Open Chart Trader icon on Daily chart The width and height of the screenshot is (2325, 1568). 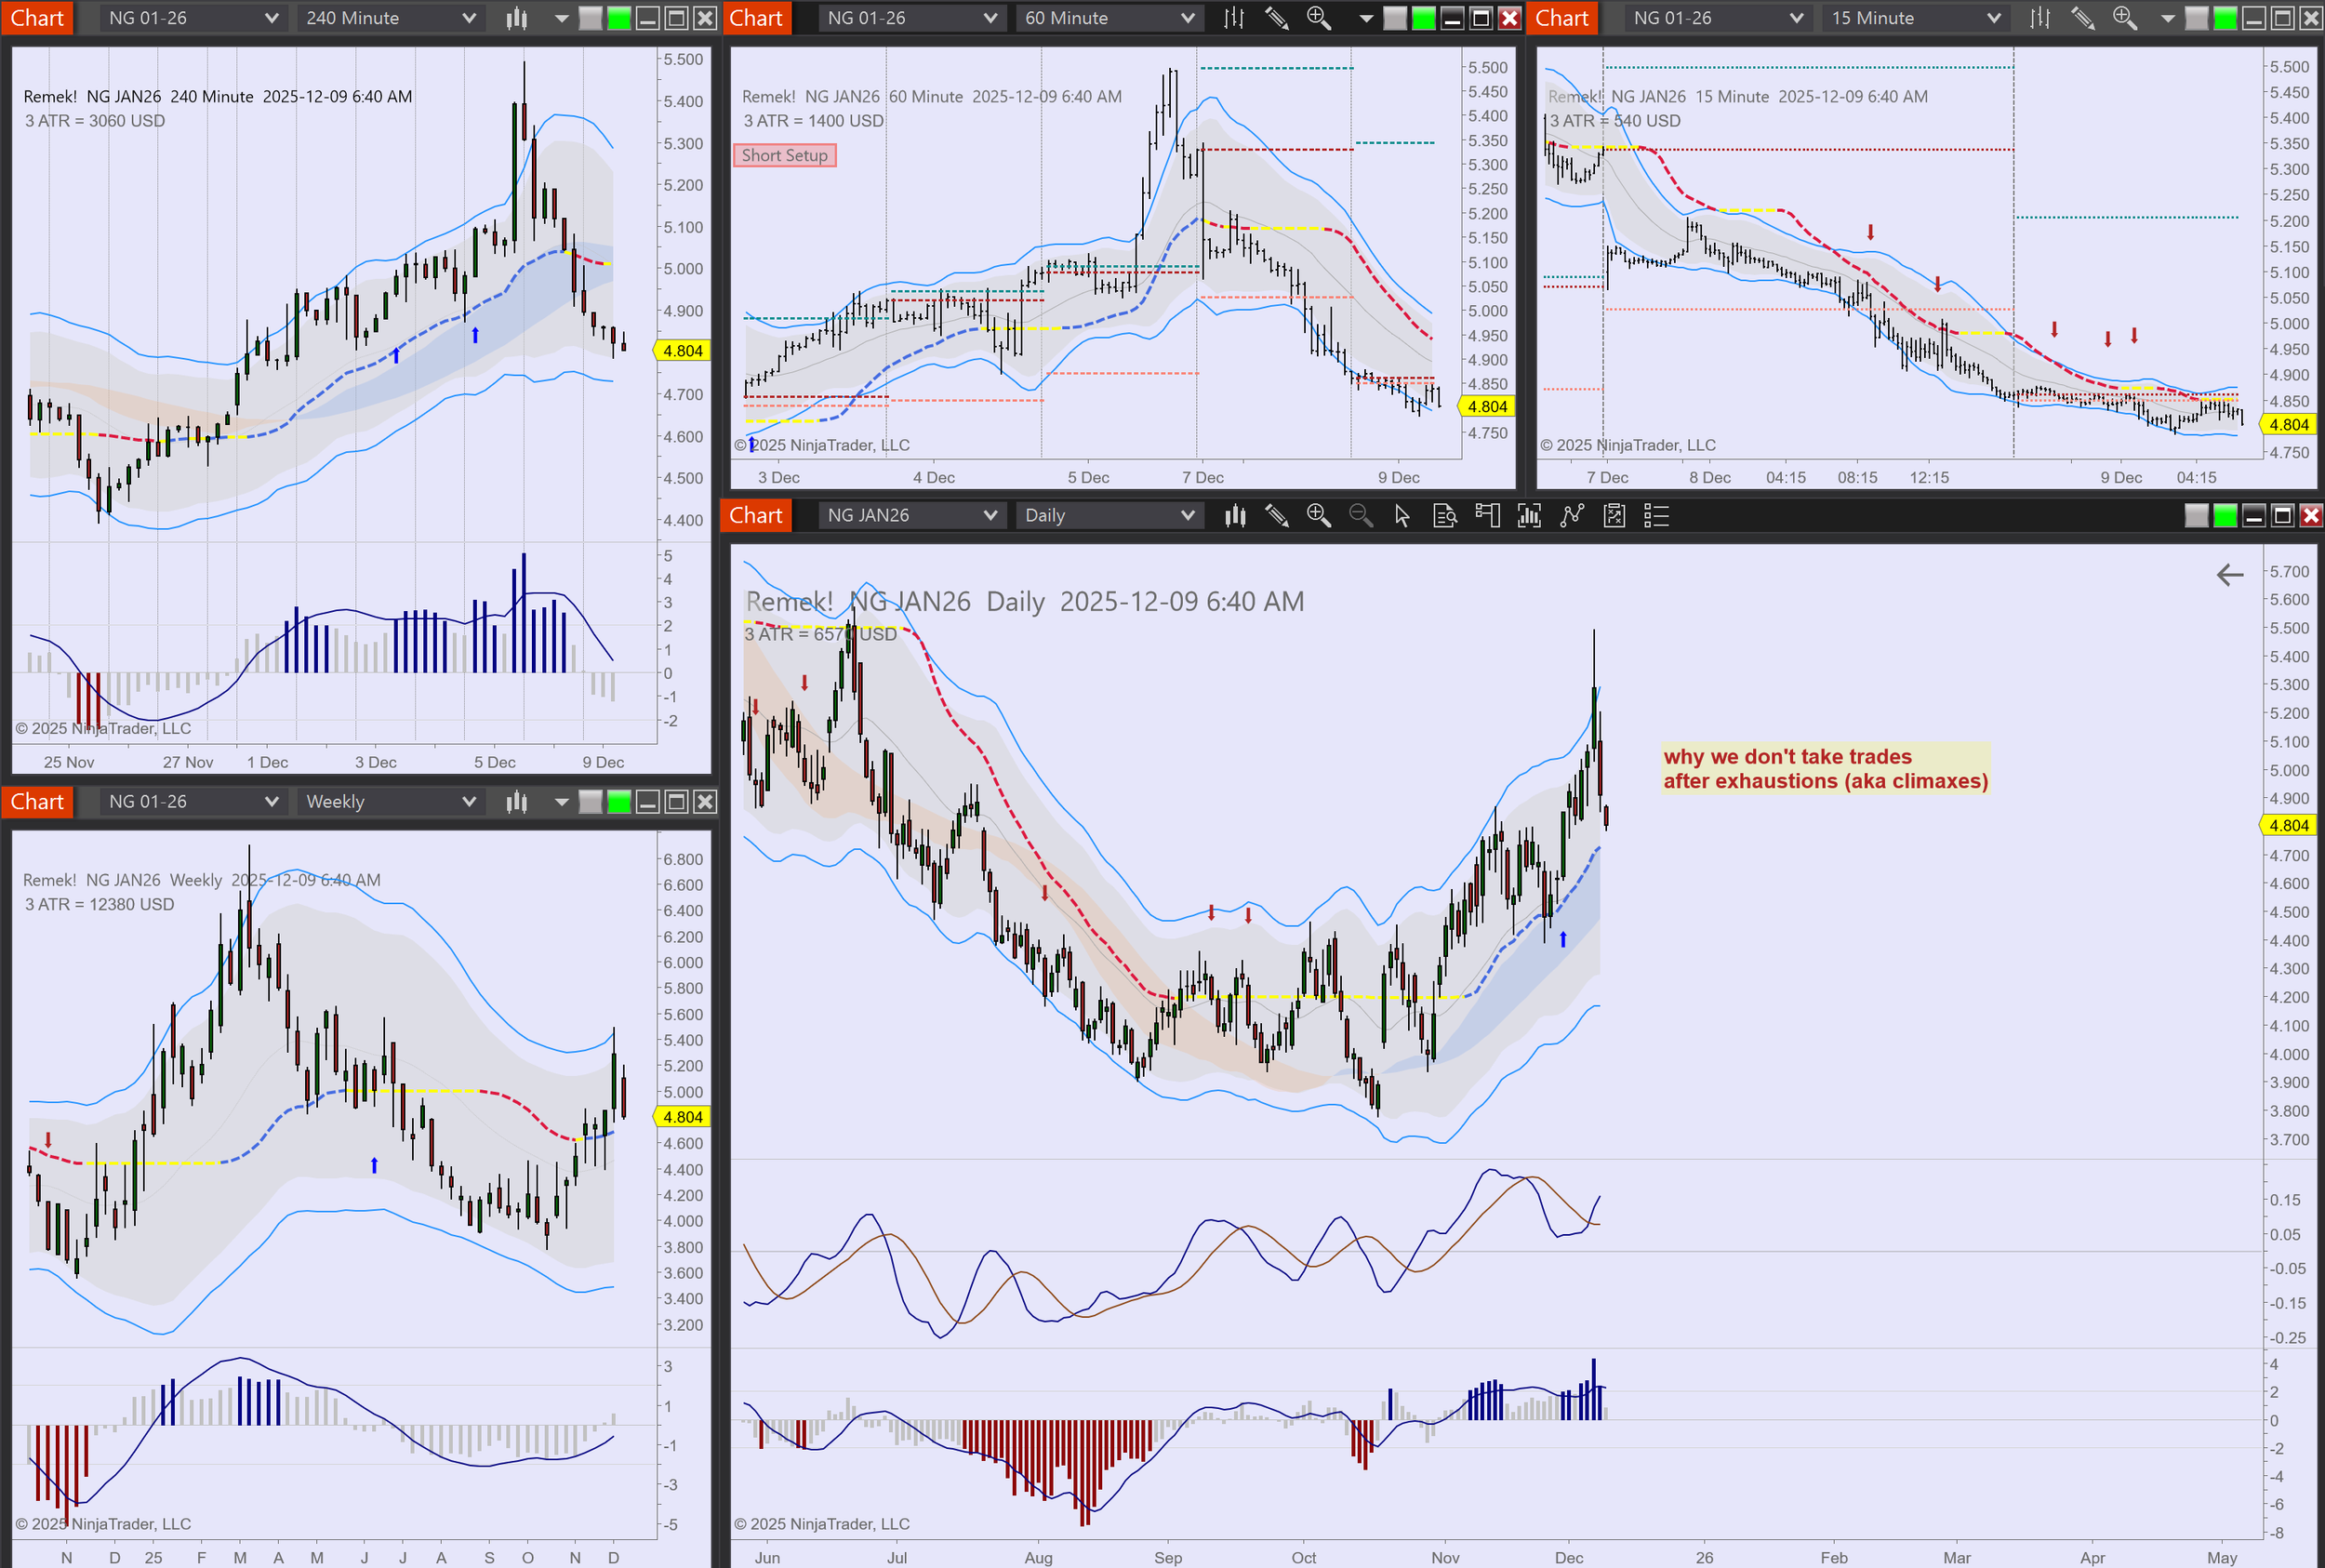1487,515
